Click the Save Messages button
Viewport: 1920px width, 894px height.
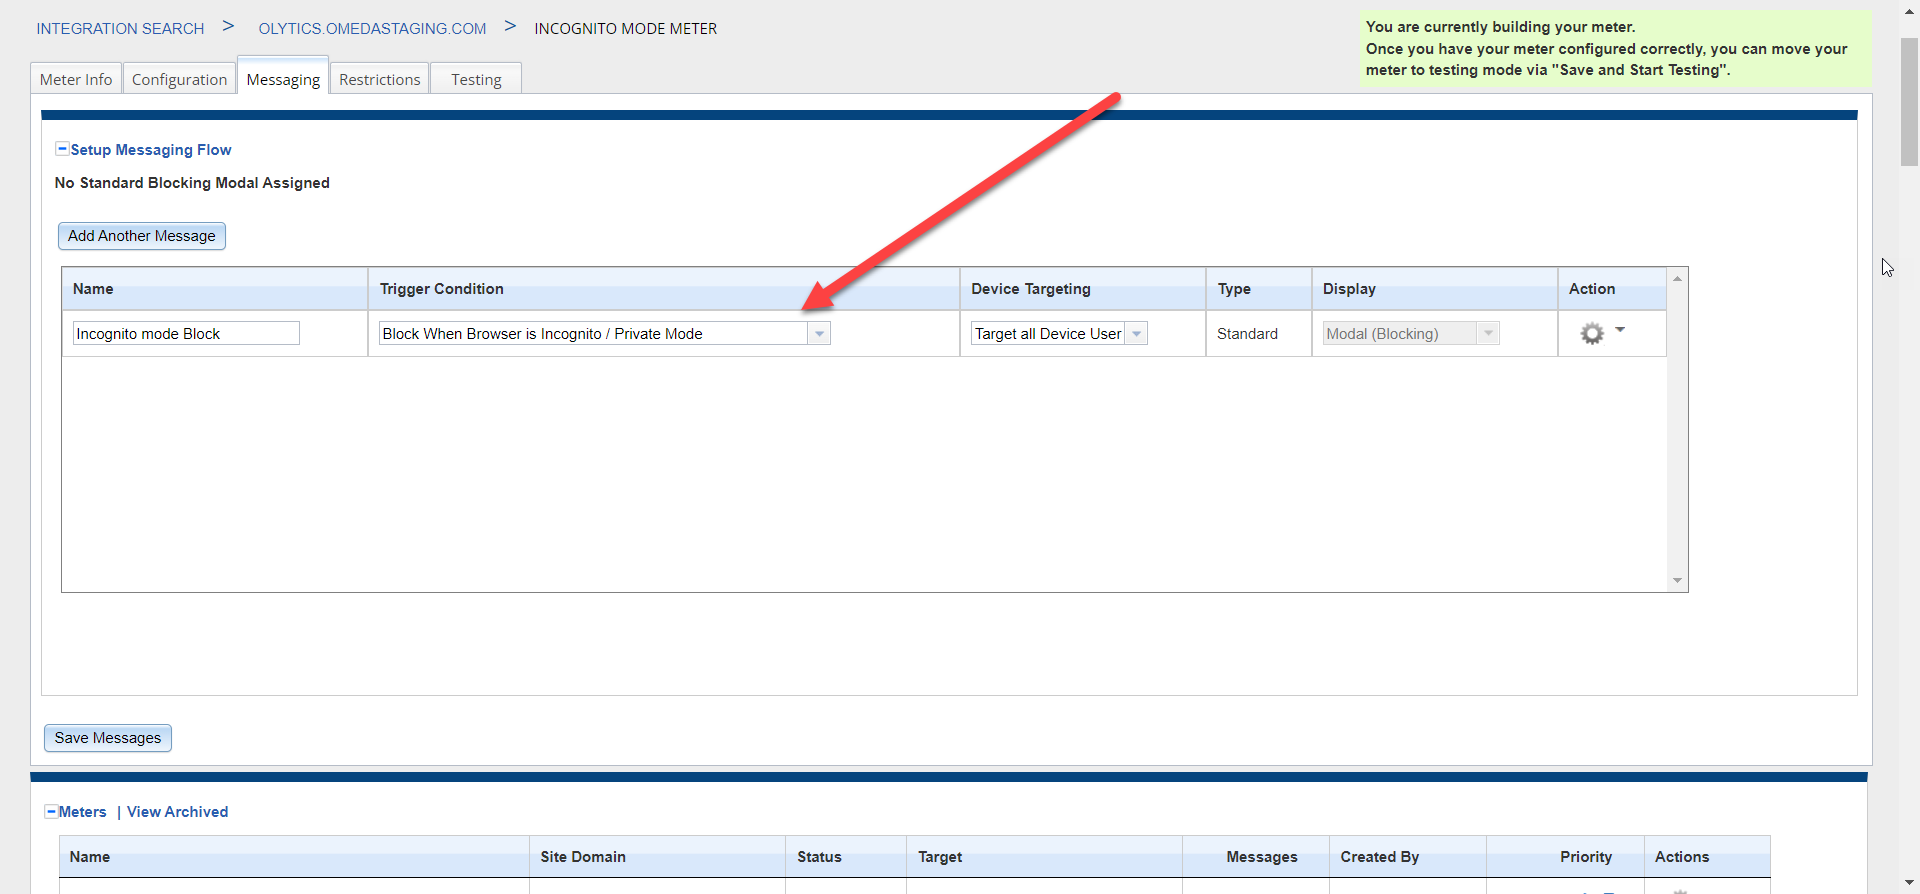point(108,738)
